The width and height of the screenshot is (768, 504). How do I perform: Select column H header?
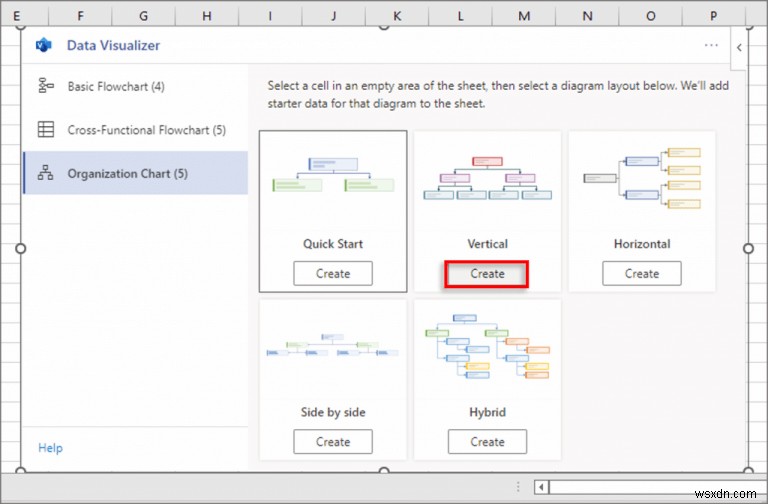click(x=207, y=16)
